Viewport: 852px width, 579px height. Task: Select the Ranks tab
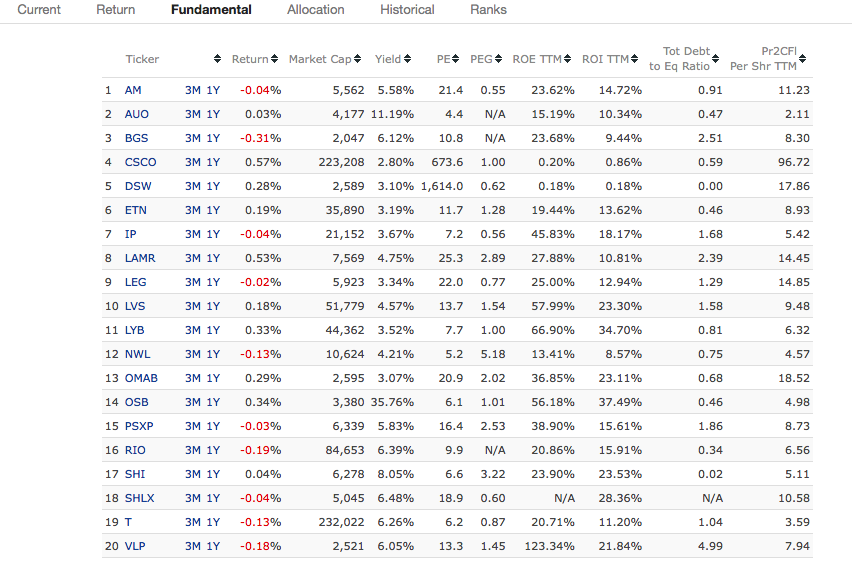pos(488,10)
